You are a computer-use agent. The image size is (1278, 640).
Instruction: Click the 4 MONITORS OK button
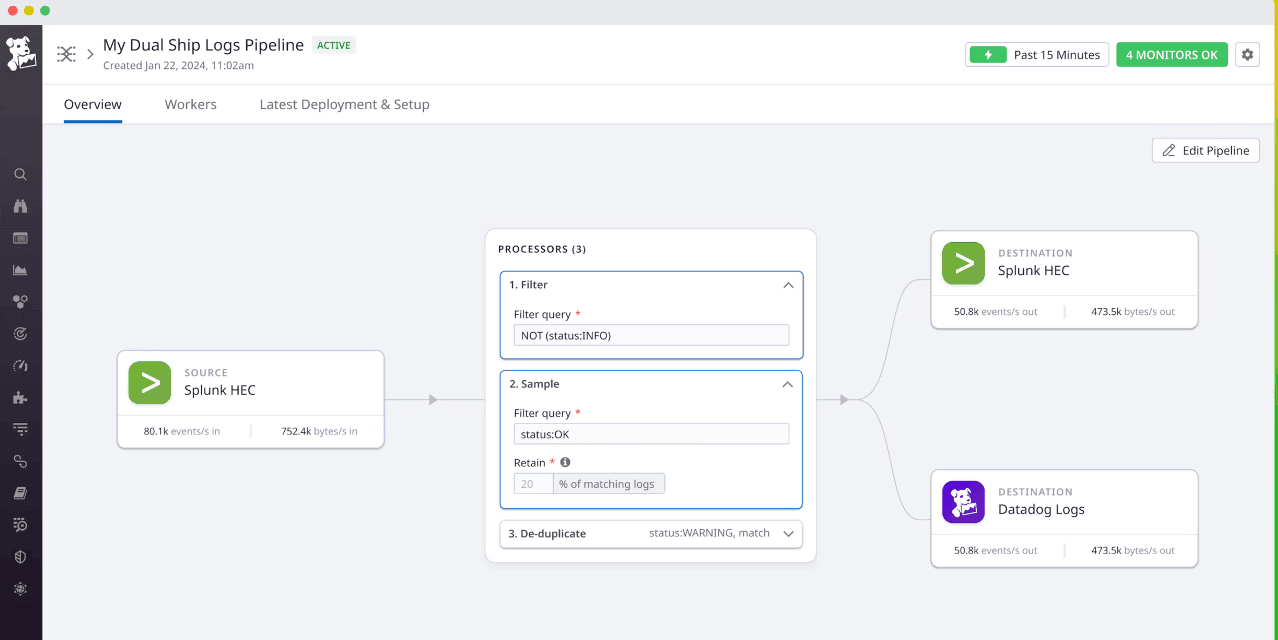click(x=1172, y=55)
